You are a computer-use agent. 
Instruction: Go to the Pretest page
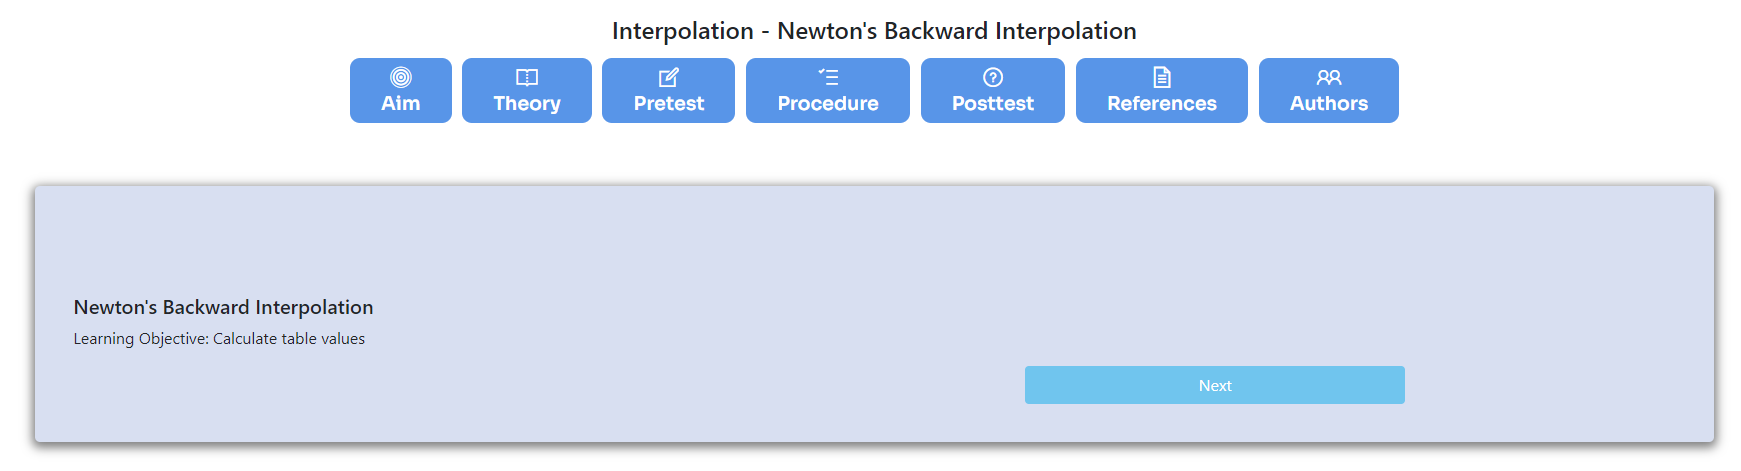click(669, 90)
